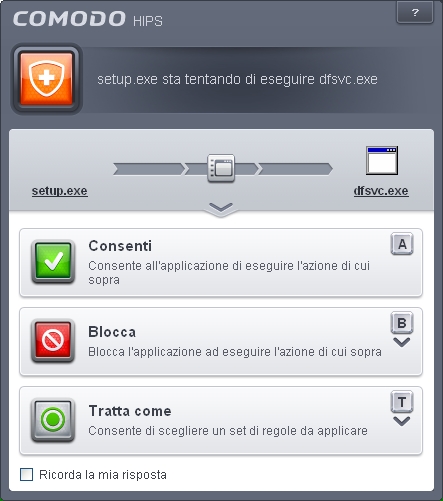Expand details chevron below the process flow
The height and width of the screenshot is (501, 443).
click(x=221, y=208)
